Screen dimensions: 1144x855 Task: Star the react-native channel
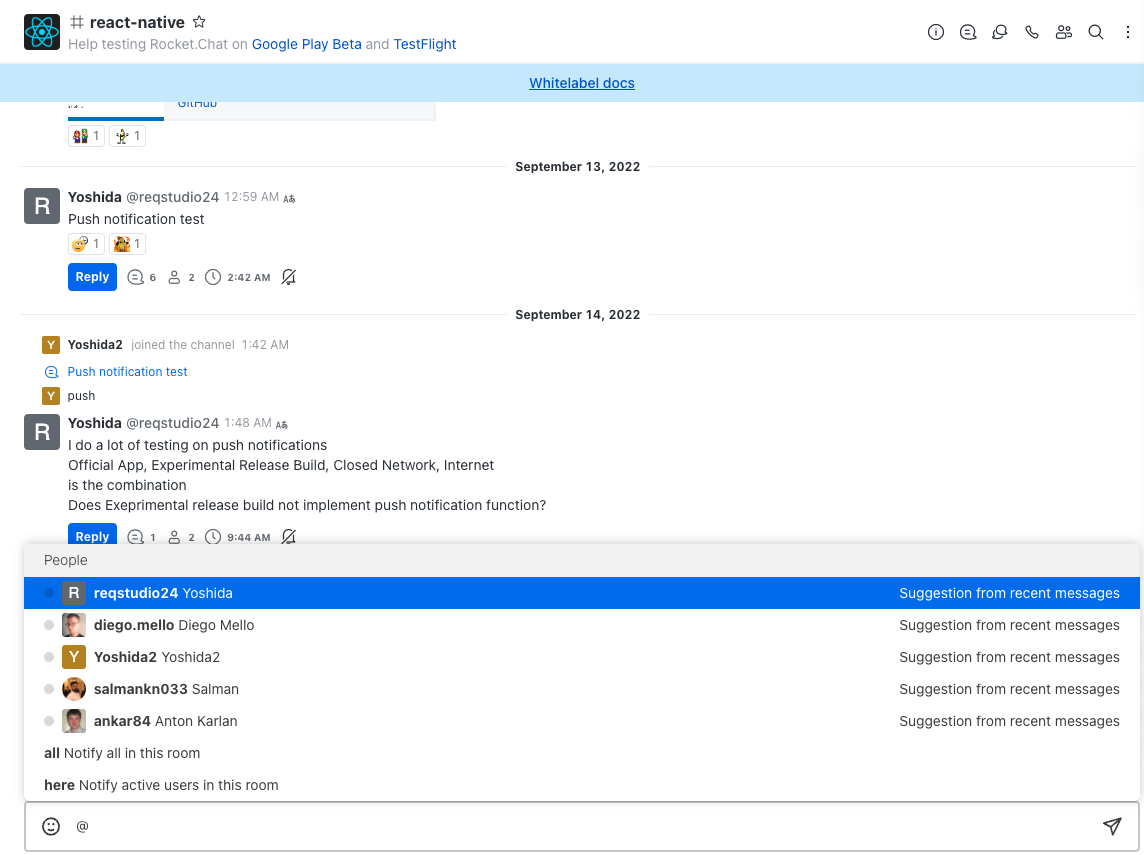point(198,23)
